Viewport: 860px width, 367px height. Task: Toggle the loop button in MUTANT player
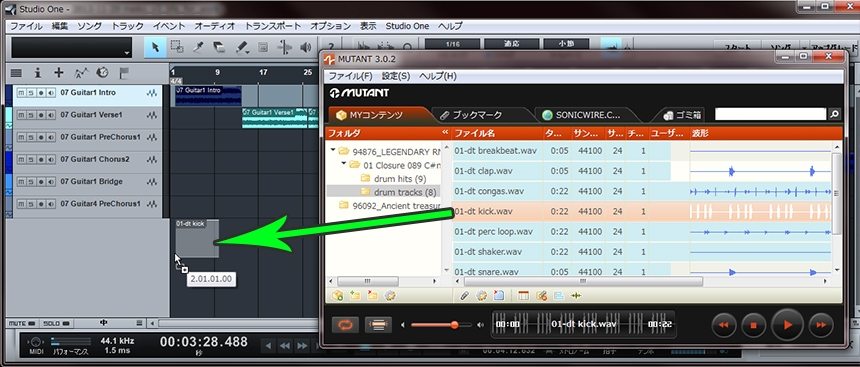346,324
